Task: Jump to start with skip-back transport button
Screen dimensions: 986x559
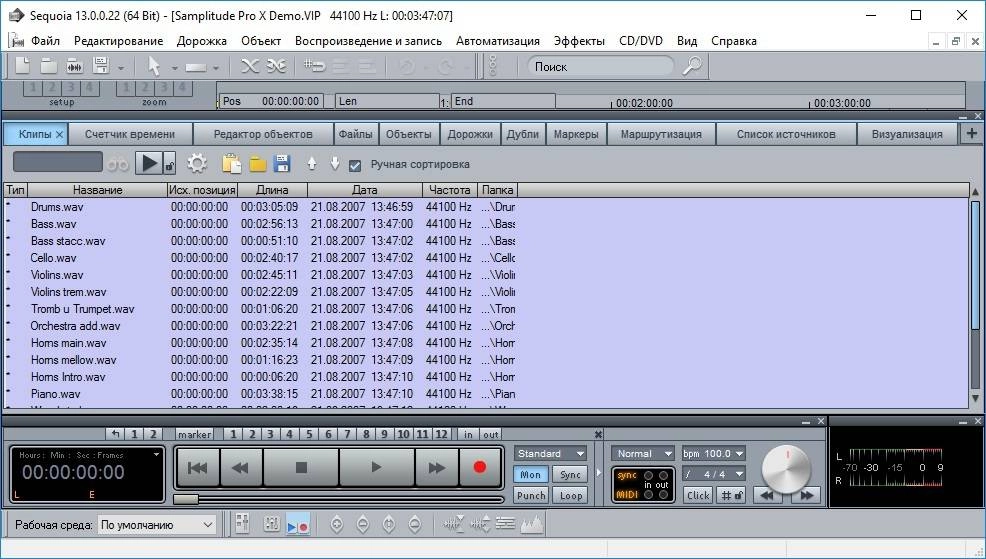Action: click(x=197, y=467)
